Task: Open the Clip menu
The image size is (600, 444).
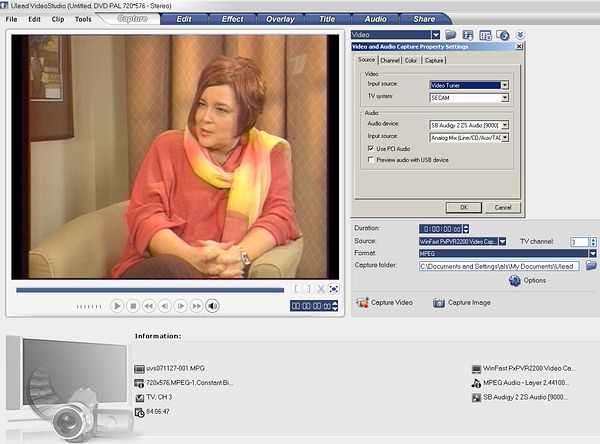Action: [59, 19]
